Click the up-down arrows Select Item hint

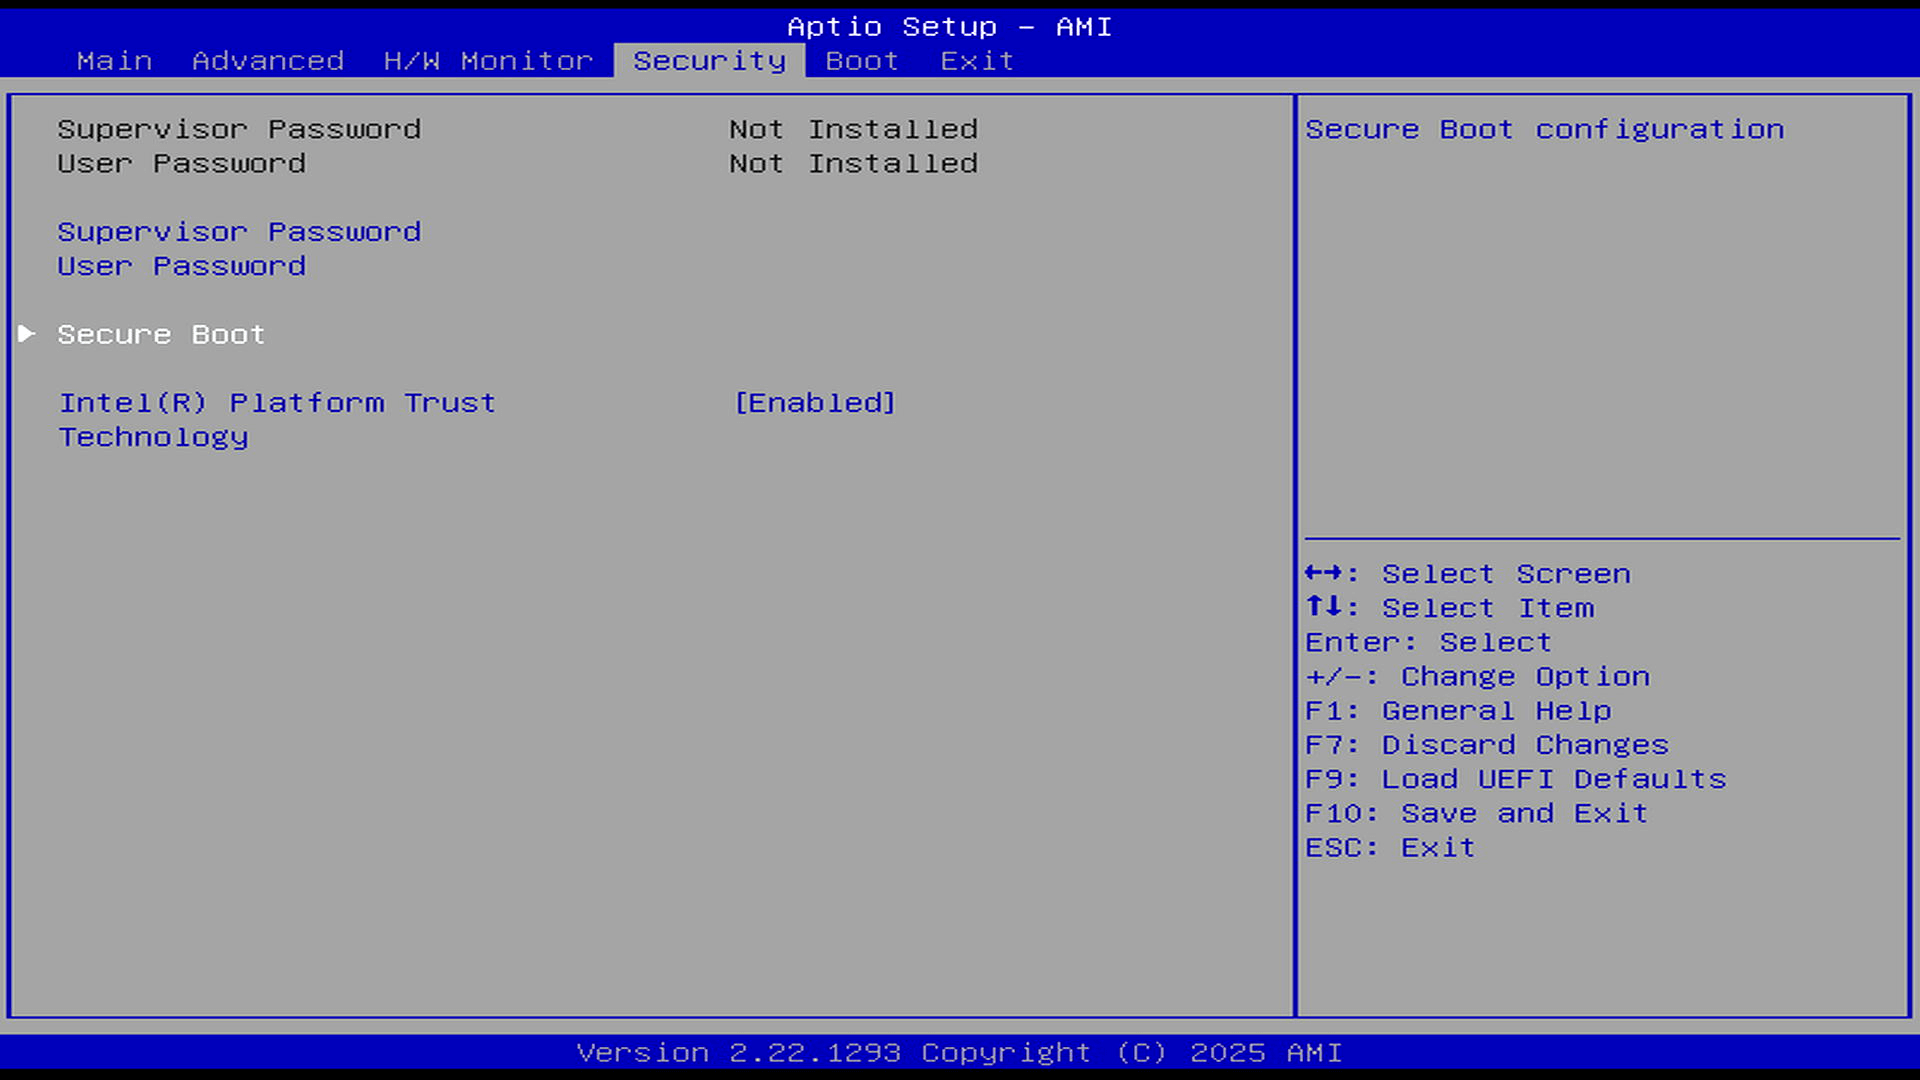coord(1449,608)
